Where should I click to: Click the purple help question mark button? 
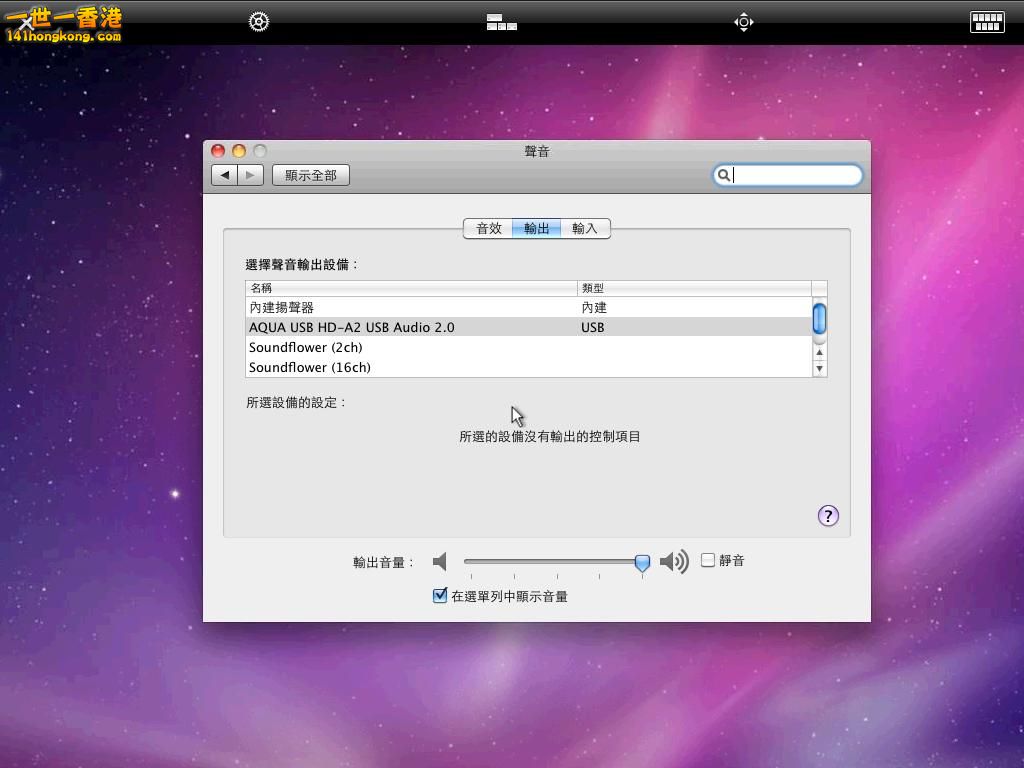(x=828, y=516)
